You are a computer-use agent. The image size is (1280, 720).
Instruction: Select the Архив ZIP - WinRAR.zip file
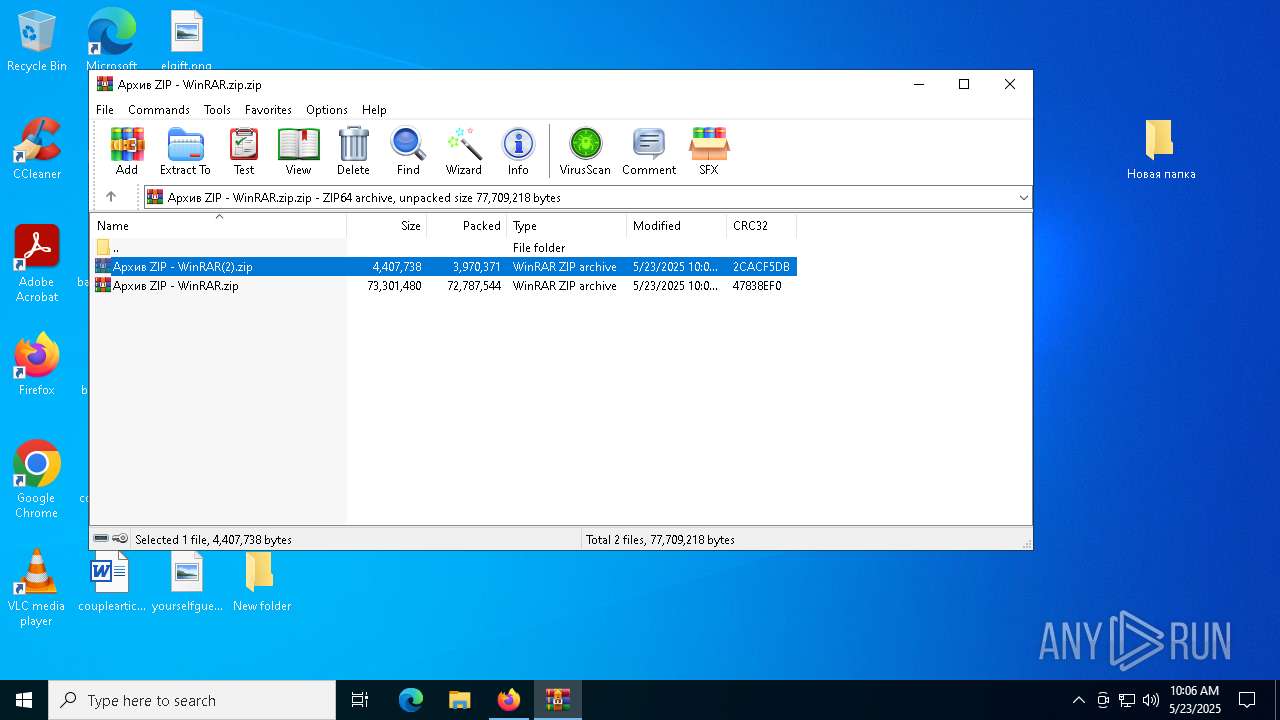444,286
